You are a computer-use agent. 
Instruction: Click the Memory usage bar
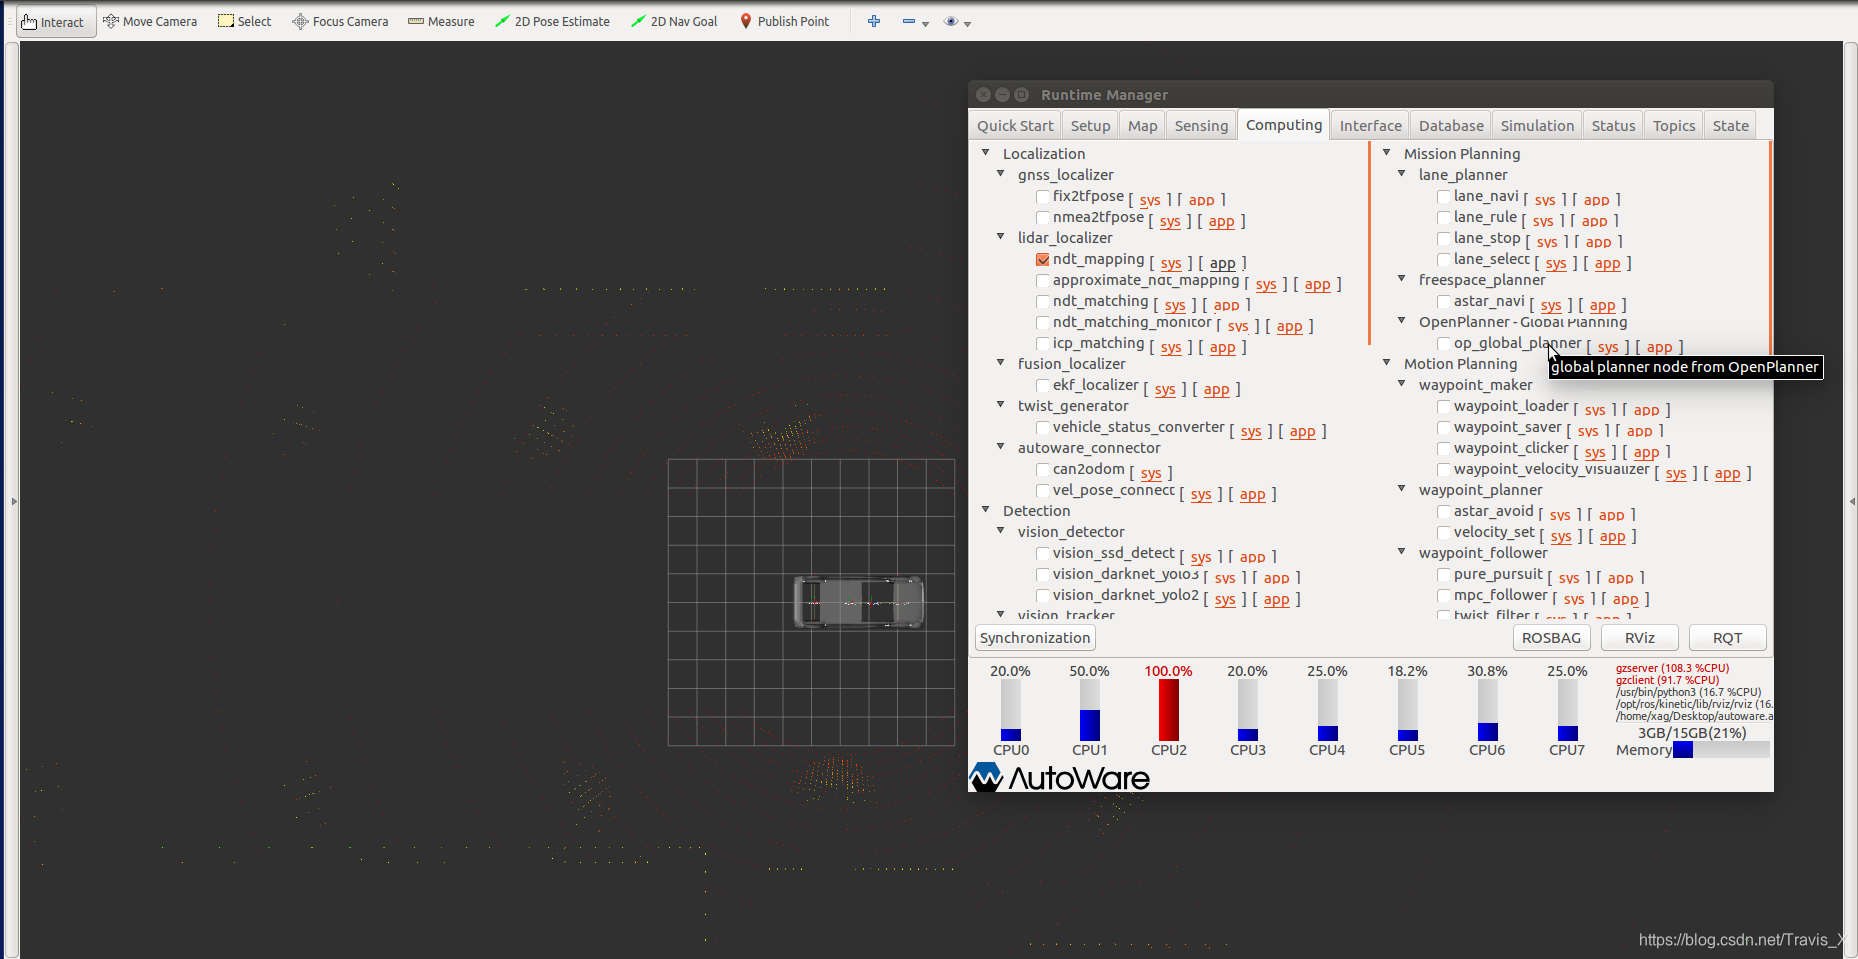click(1721, 750)
